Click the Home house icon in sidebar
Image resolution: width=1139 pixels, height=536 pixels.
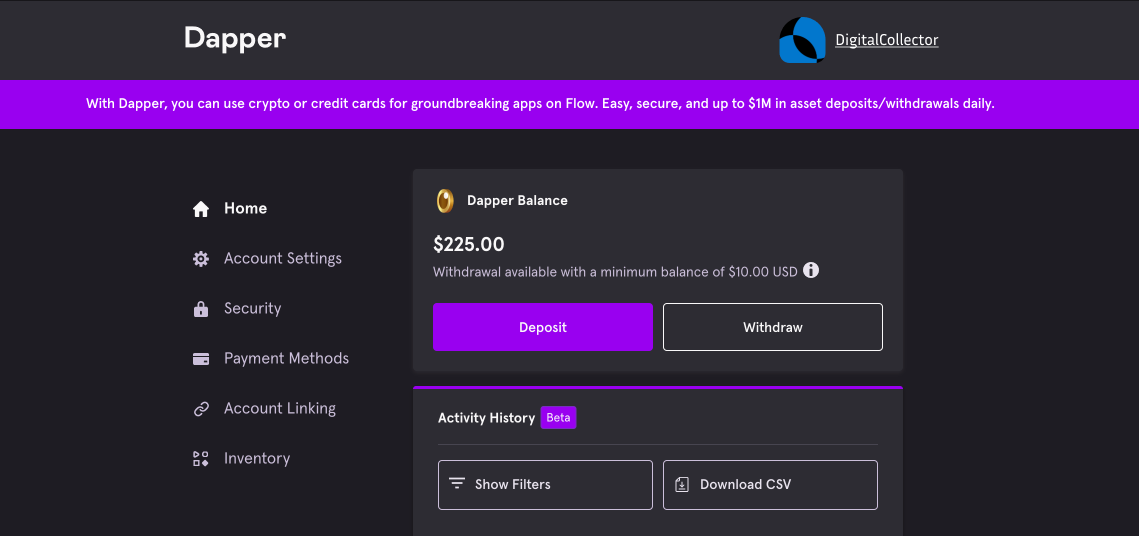pos(201,209)
